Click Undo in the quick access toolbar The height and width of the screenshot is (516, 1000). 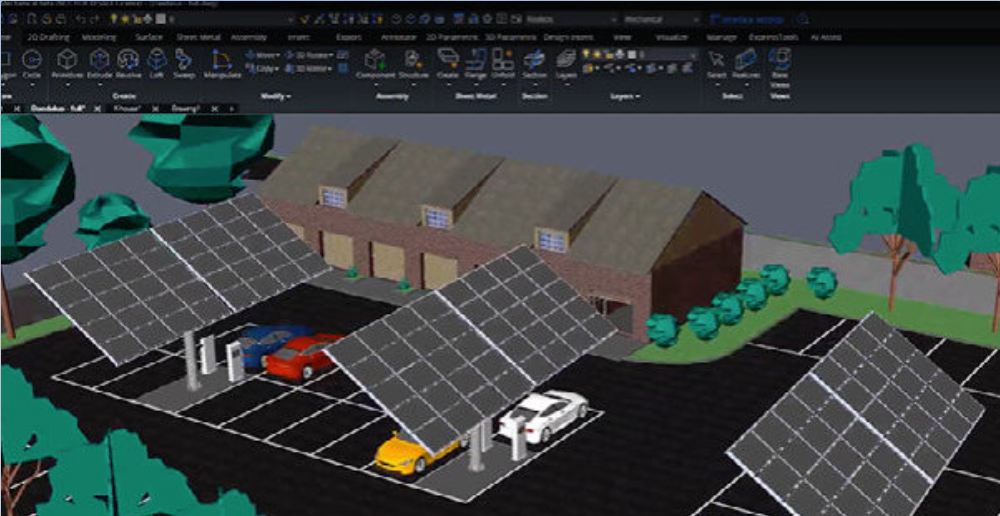(81, 19)
